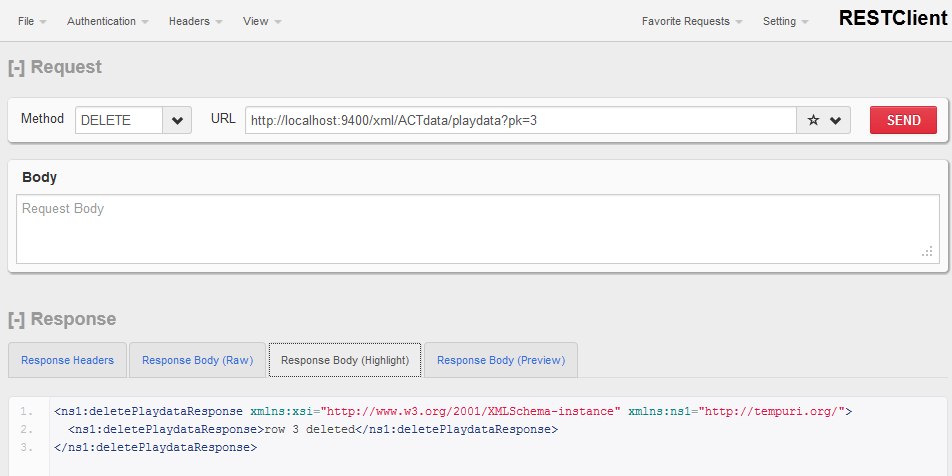Click inside the URL input field

coord(520,120)
